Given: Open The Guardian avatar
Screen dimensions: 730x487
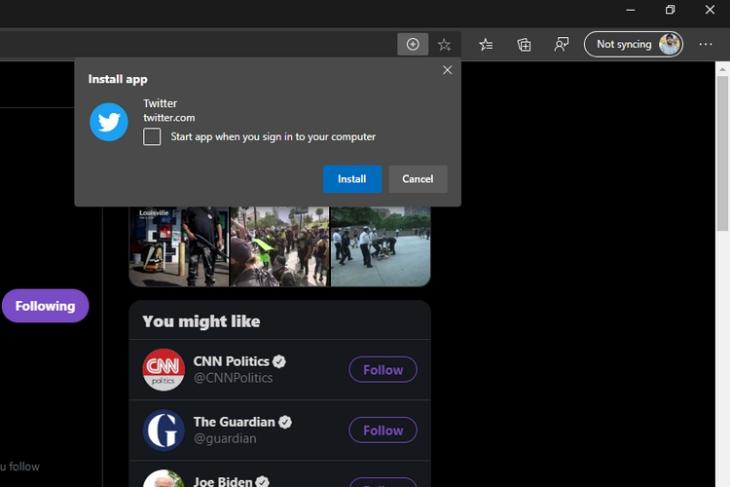Looking at the screenshot, I should (163, 430).
